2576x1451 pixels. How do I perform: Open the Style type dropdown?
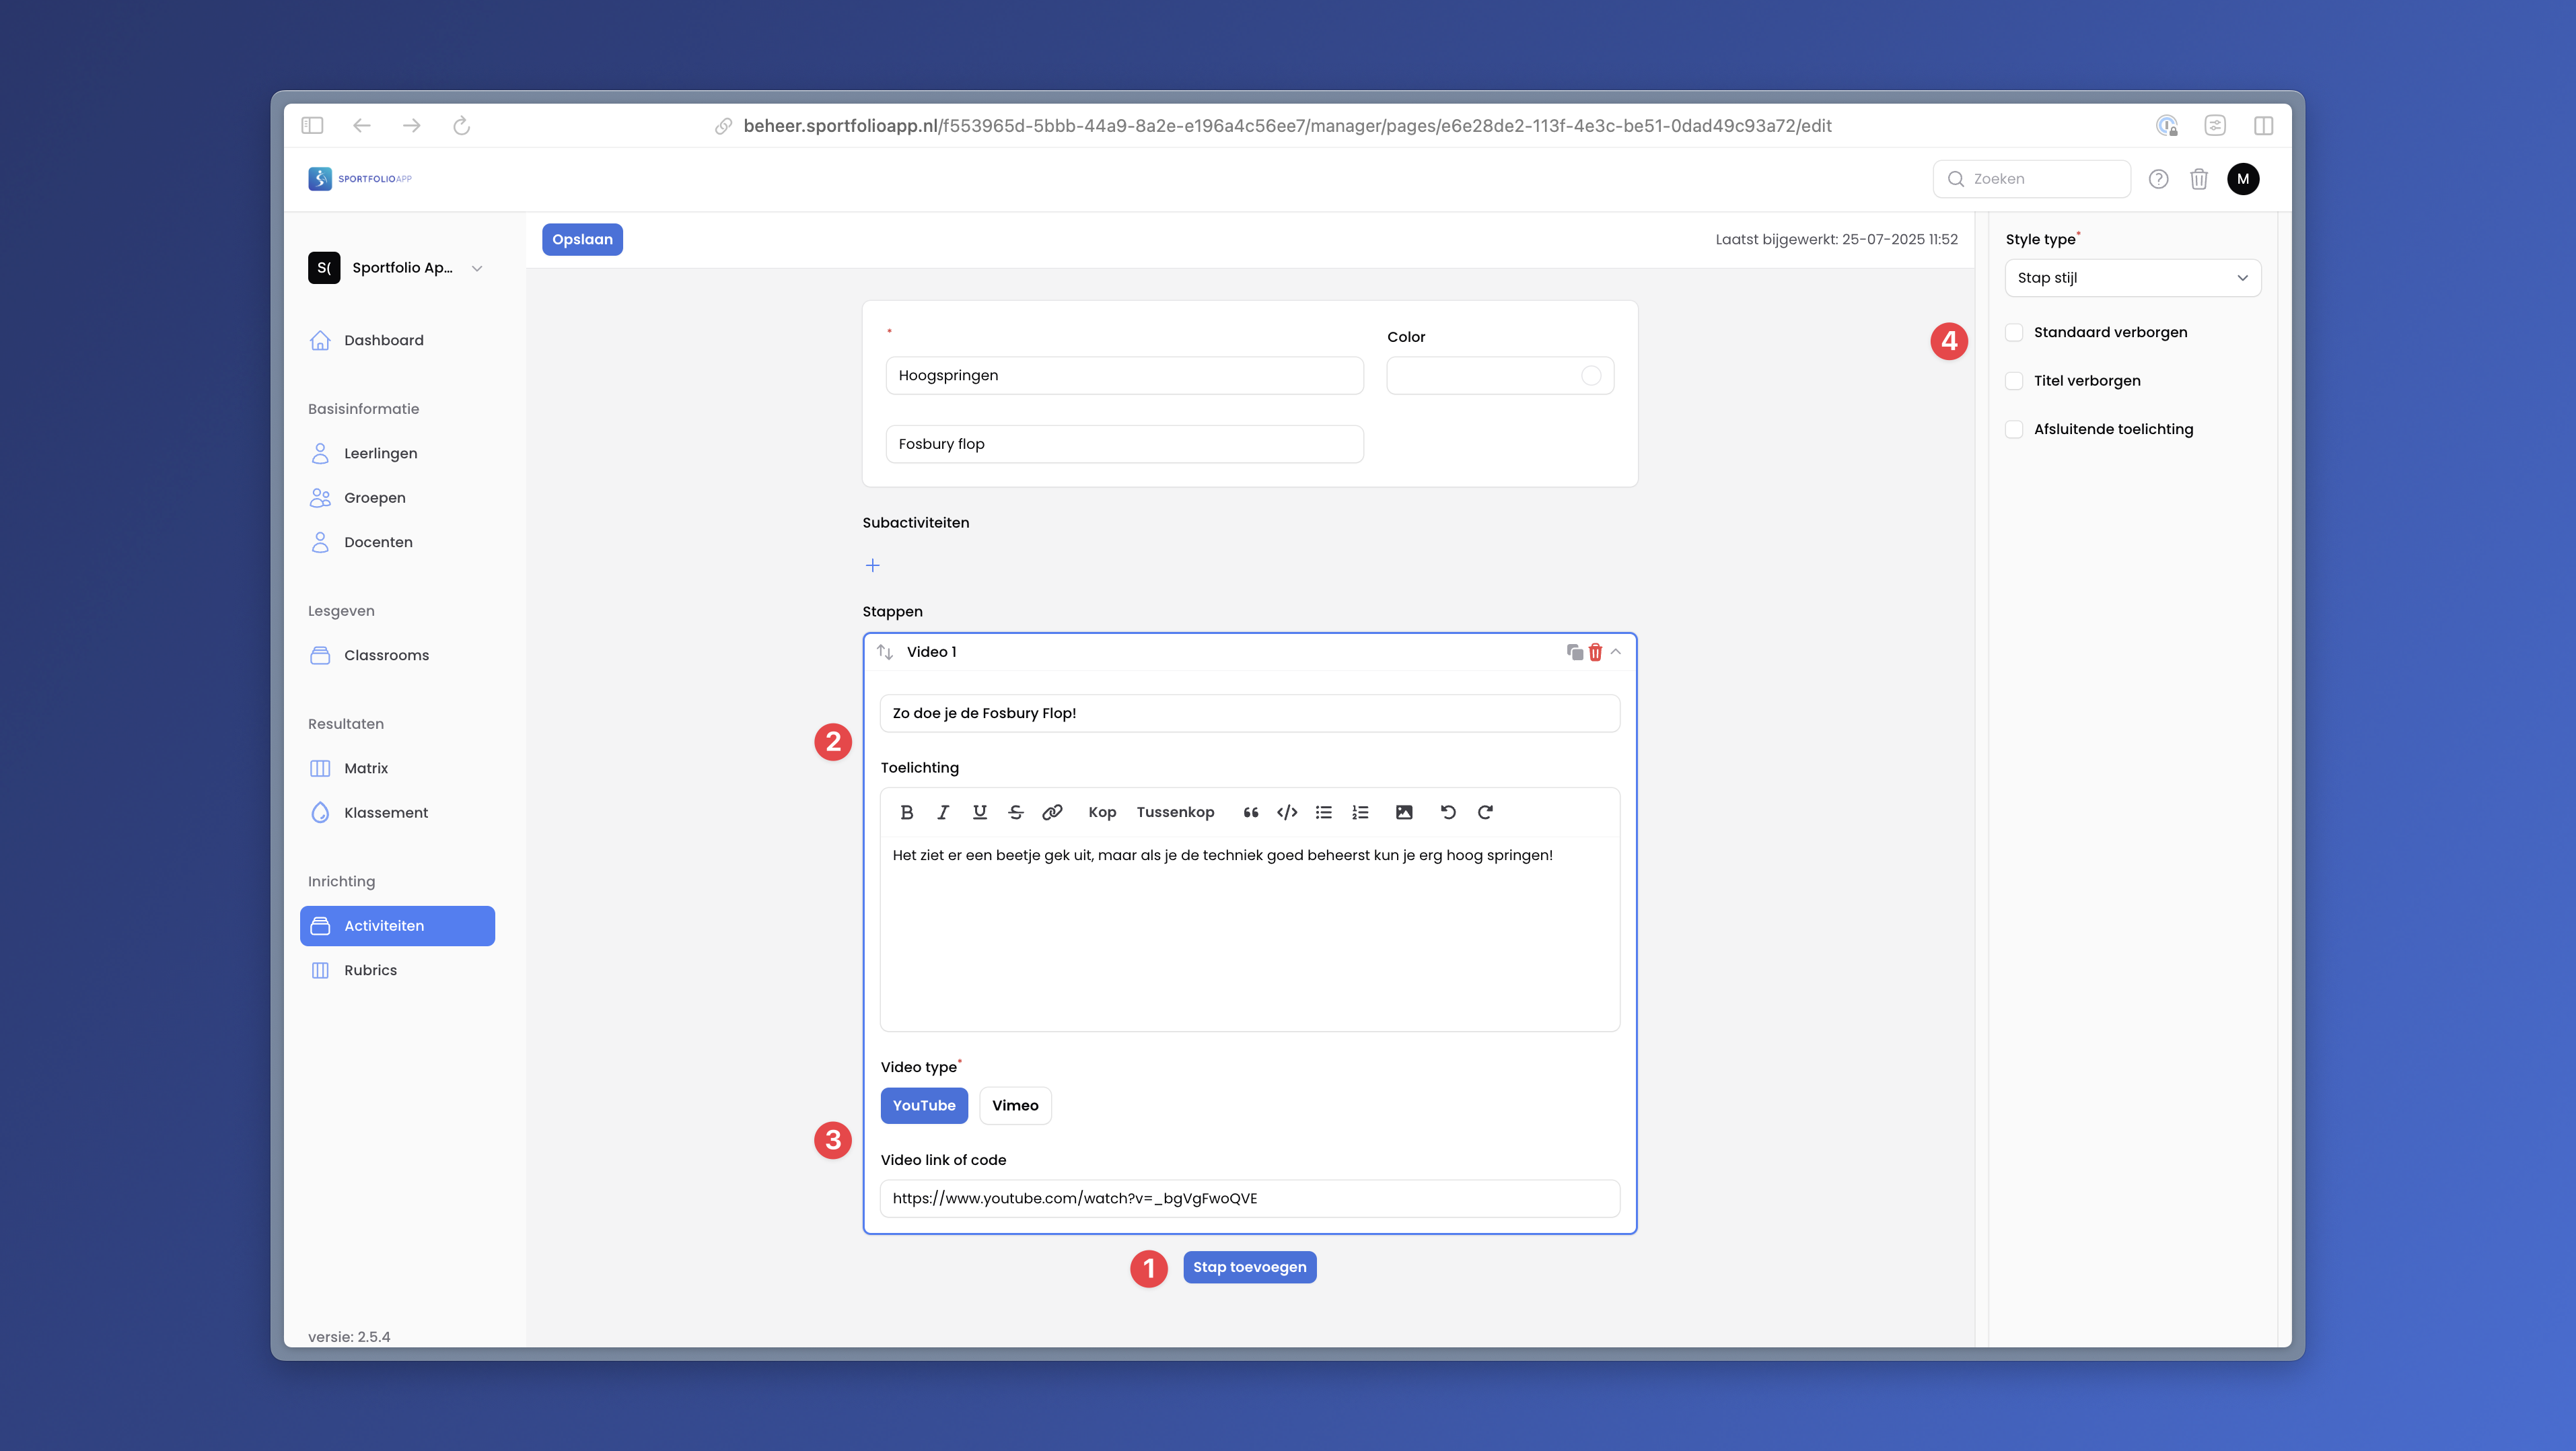click(x=2132, y=278)
